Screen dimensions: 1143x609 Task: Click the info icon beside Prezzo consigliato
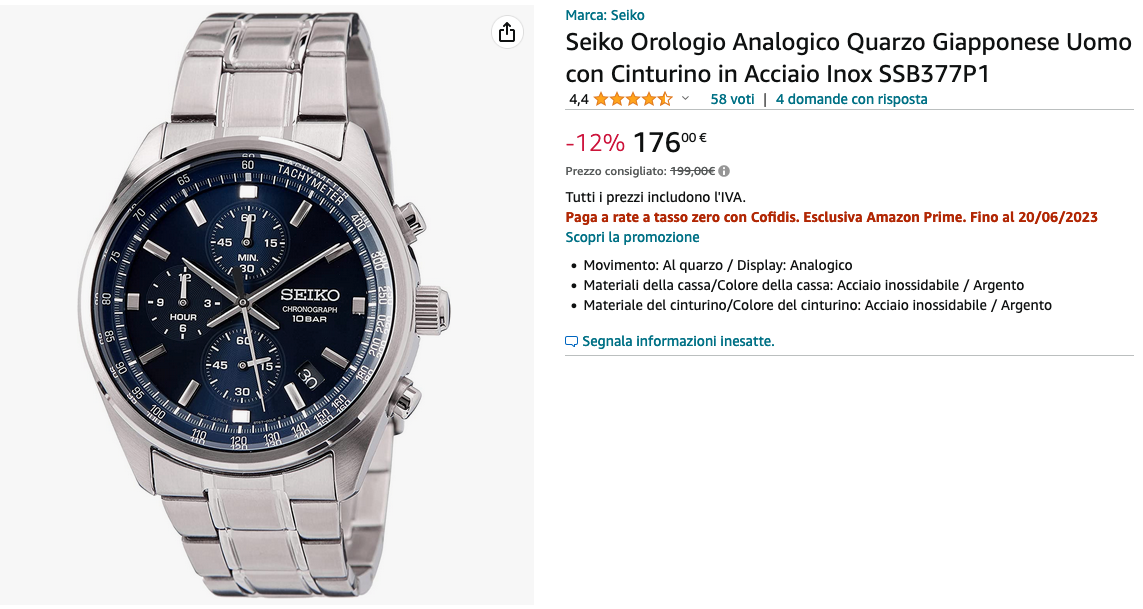[724, 171]
